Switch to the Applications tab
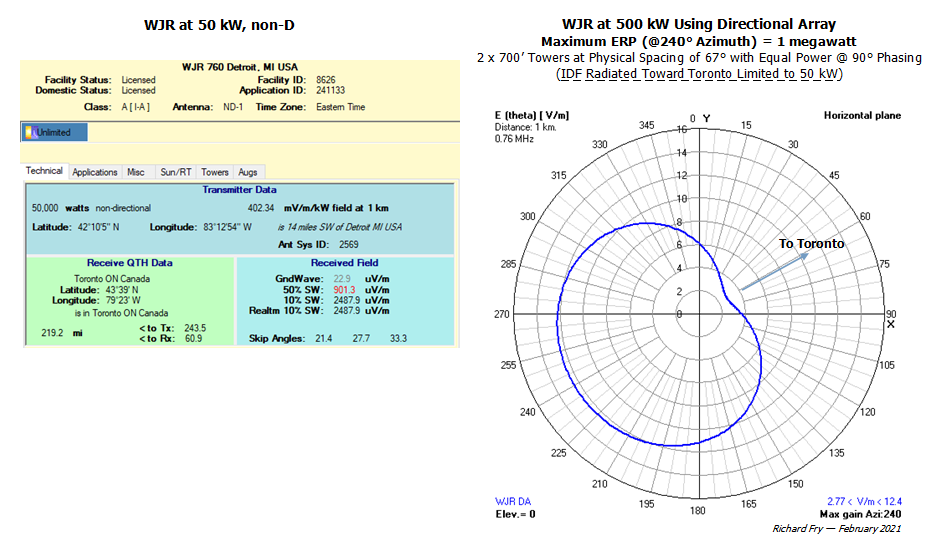This screenshot has width=949, height=541. coord(94,172)
